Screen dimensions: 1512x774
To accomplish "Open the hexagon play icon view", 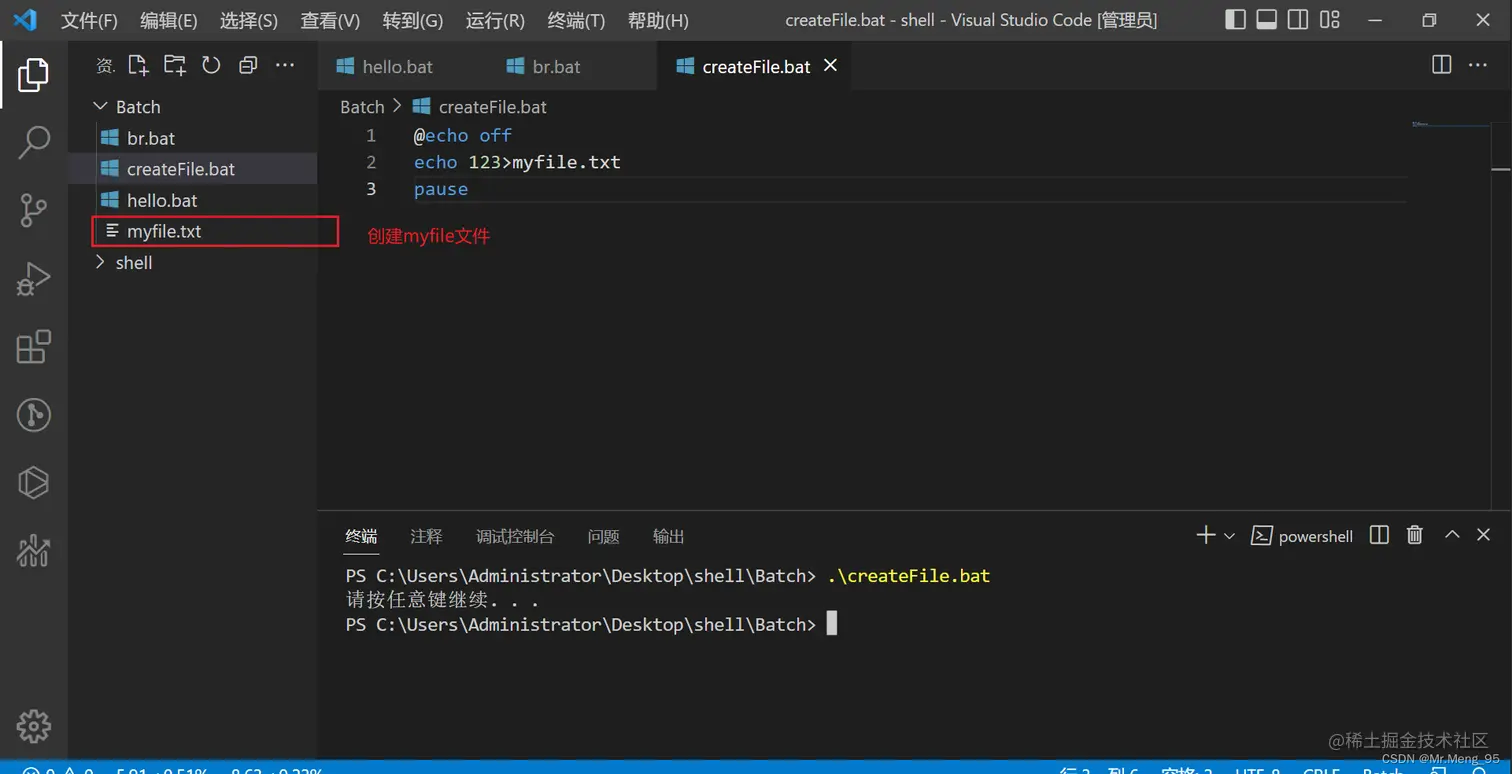I will [x=33, y=483].
